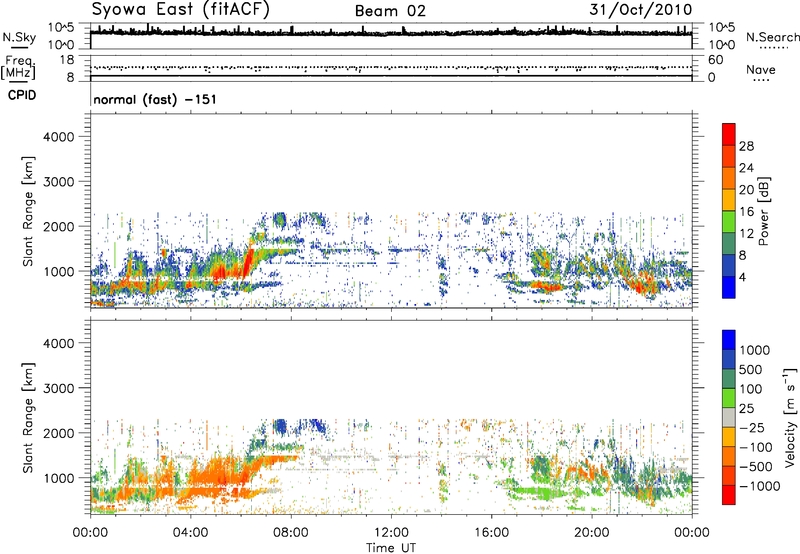
Task: Click 'Slant Range [km]' label of power panel
Action: coord(28,211)
